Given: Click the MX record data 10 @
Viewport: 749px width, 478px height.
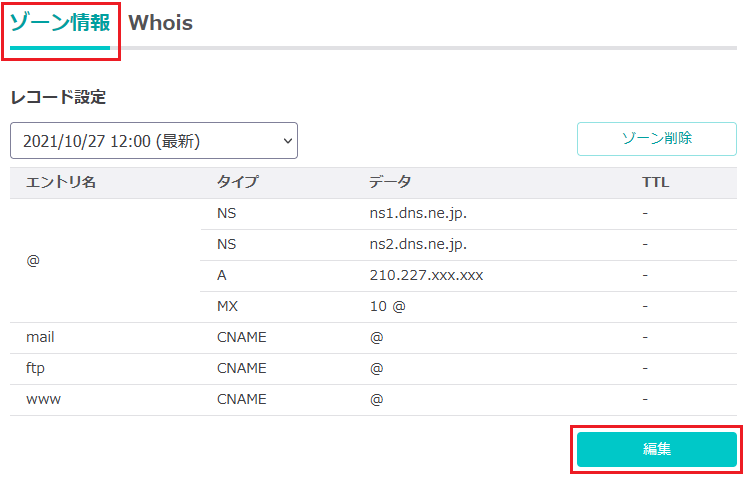Looking at the screenshot, I should (x=387, y=306).
